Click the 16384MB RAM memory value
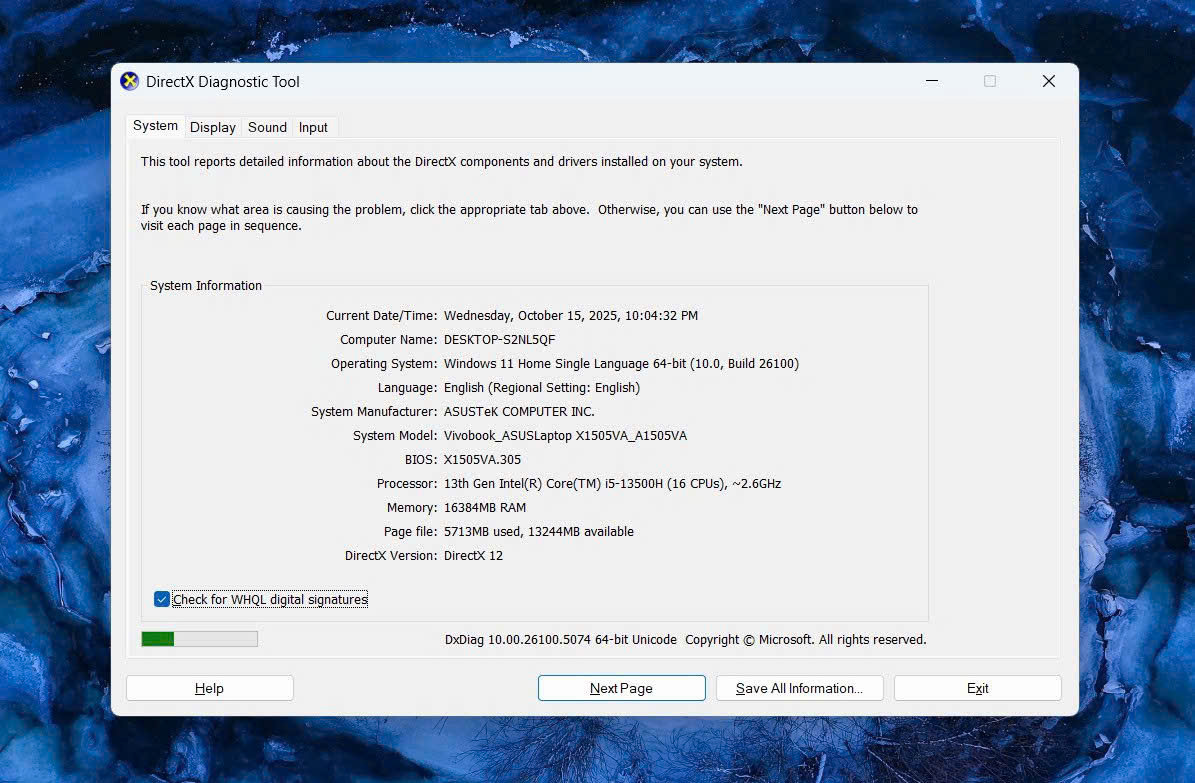The width and height of the screenshot is (1195, 783). (484, 508)
